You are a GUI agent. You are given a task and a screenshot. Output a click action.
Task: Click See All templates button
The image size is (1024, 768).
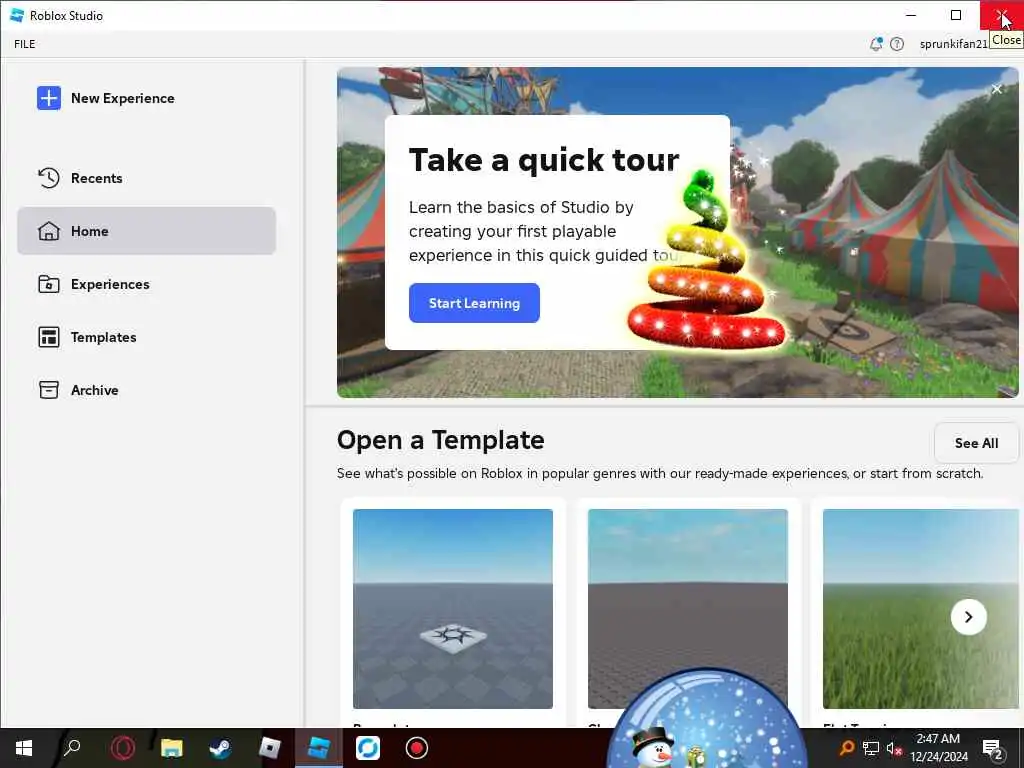click(976, 443)
